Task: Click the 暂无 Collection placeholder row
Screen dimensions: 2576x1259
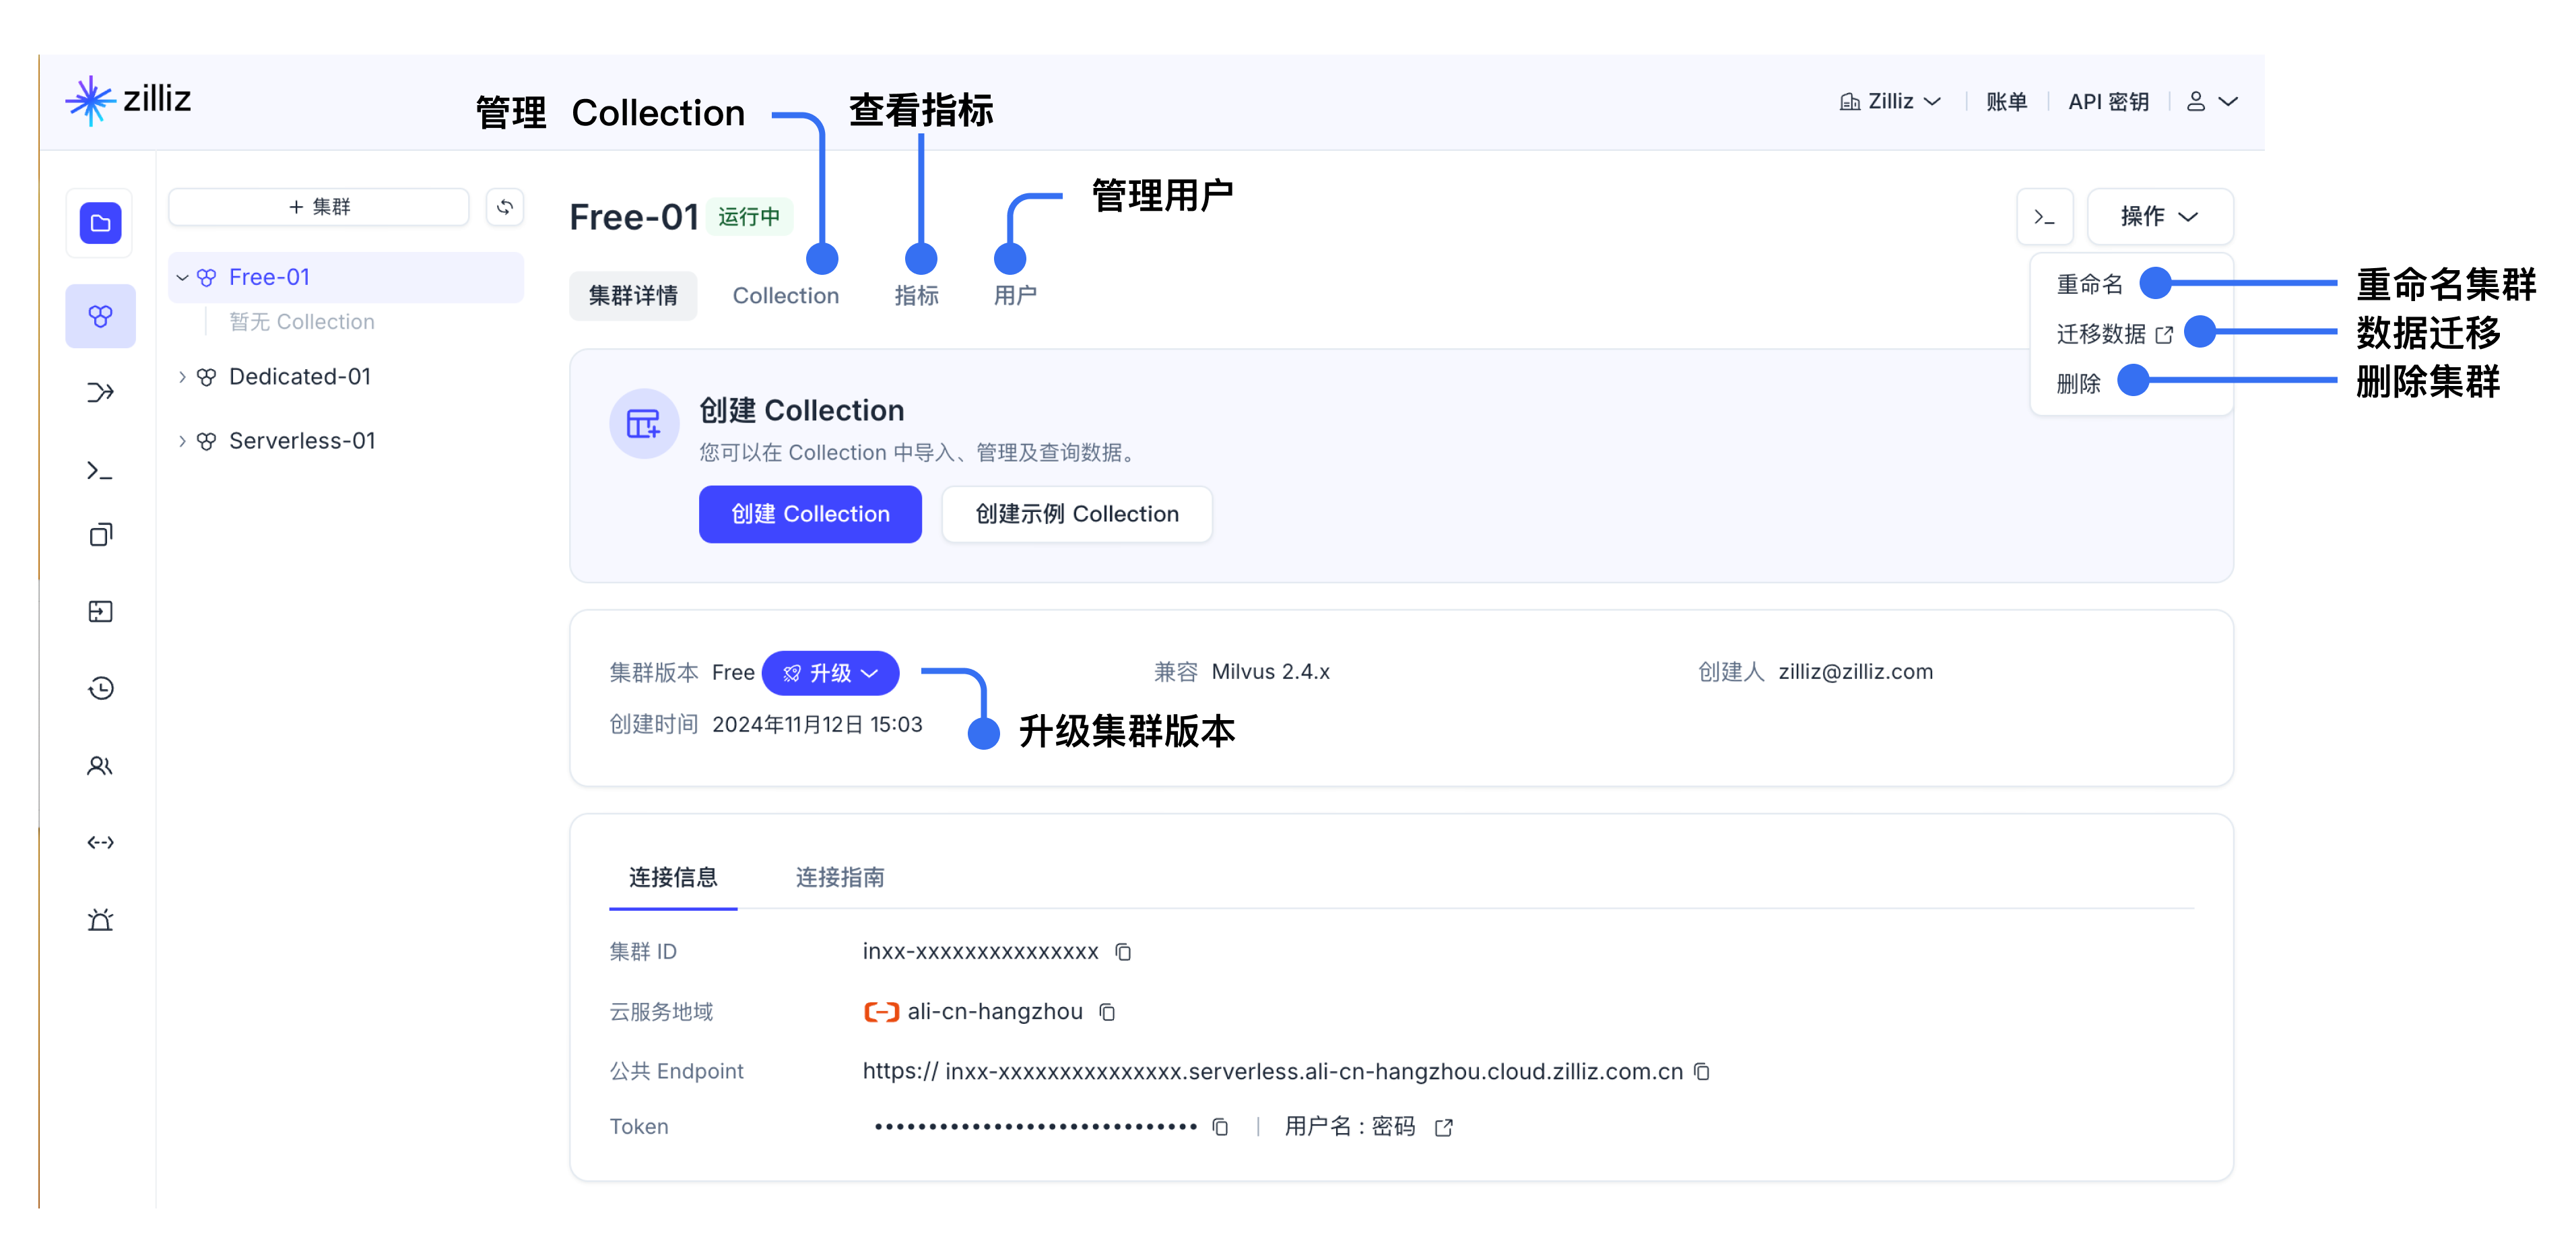Action: [302, 322]
